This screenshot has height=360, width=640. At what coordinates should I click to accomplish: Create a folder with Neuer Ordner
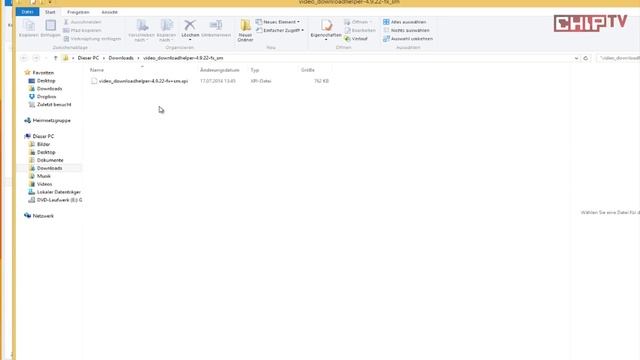click(245, 30)
